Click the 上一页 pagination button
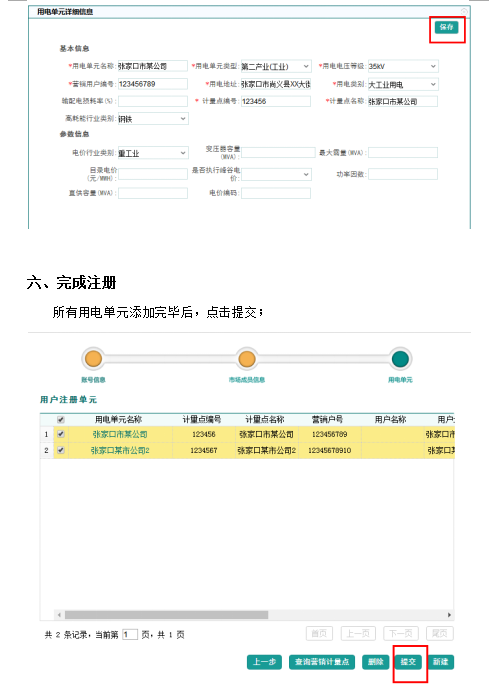The height and width of the screenshot is (687, 490). coord(358,634)
